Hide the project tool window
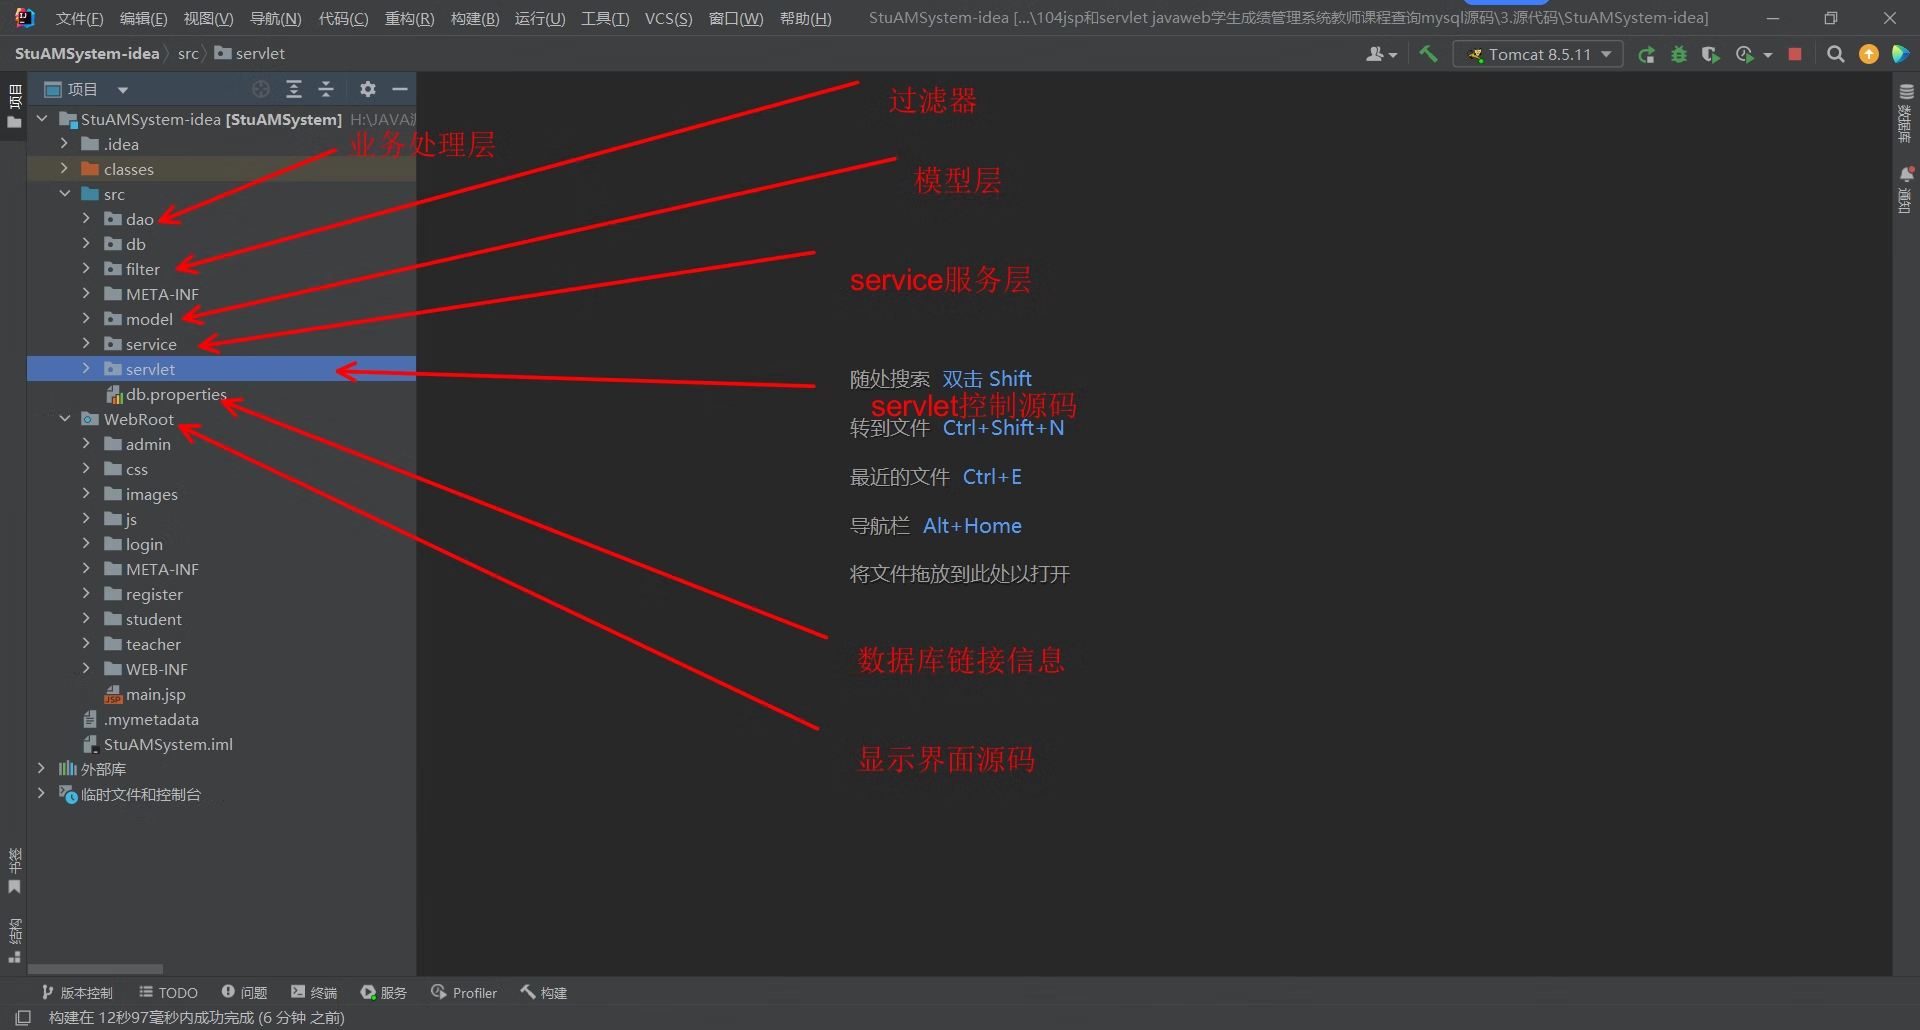Screen dimensions: 1920x1030 (x=400, y=90)
